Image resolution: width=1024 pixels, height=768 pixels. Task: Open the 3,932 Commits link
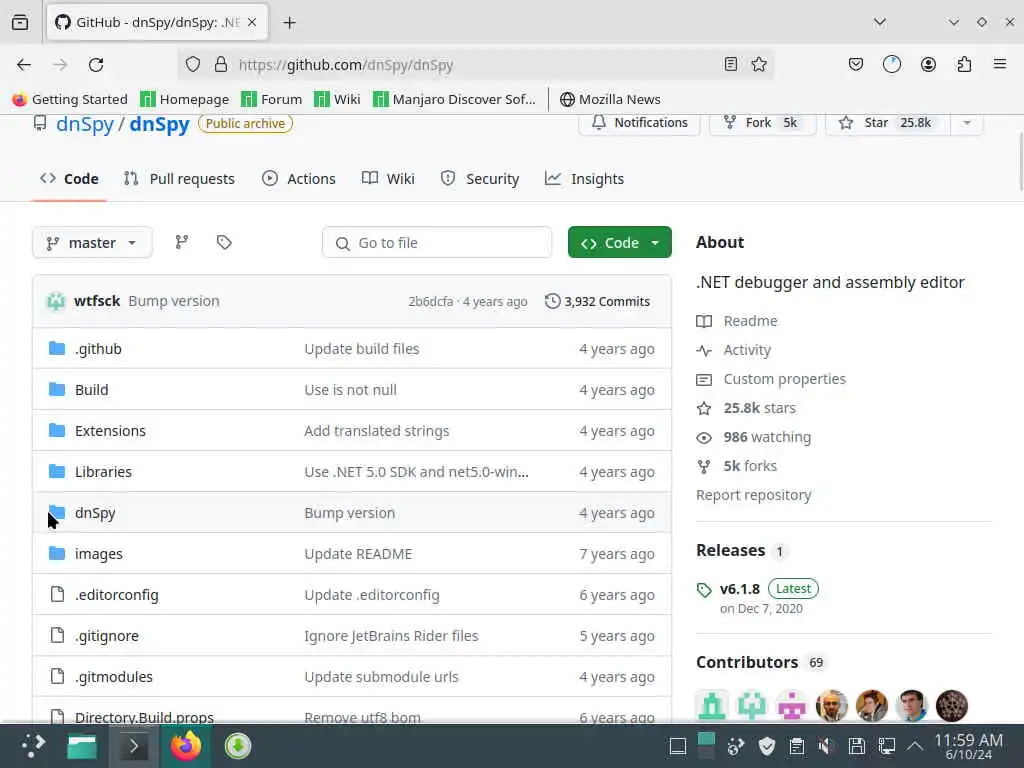(x=598, y=301)
